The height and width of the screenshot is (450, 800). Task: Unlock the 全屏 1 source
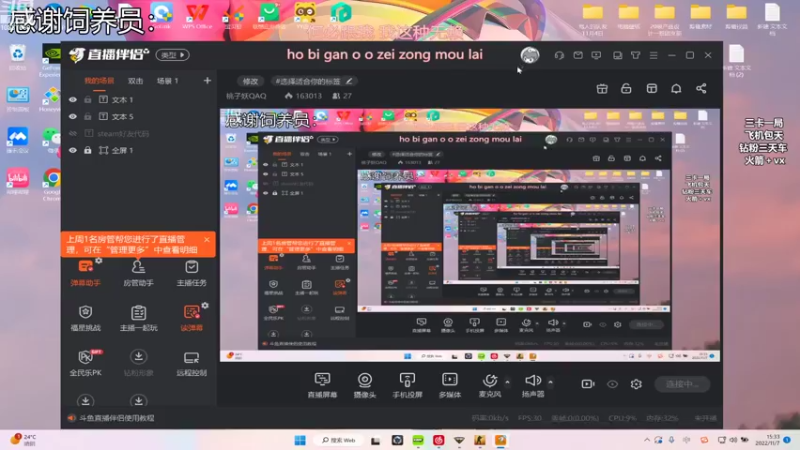[x=88, y=150]
